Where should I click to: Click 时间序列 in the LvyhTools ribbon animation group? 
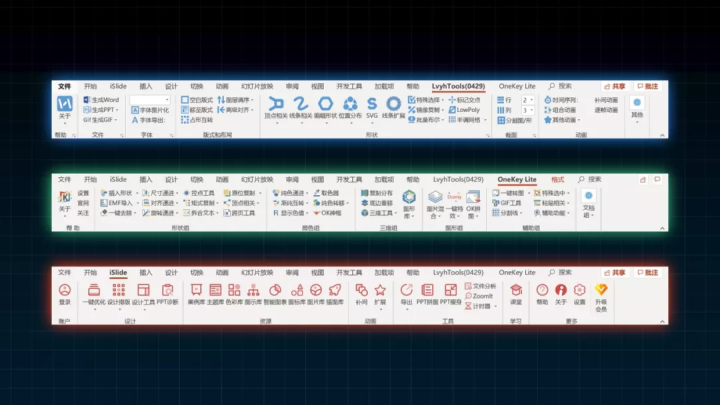coord(561,100)
